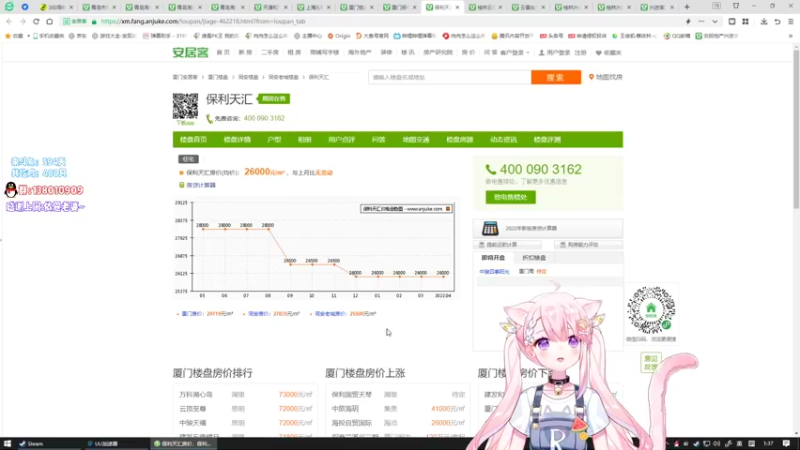800x450 pixels.
Task: Open the 收藏夹 heart link
Action: click(x=609, y=53)
